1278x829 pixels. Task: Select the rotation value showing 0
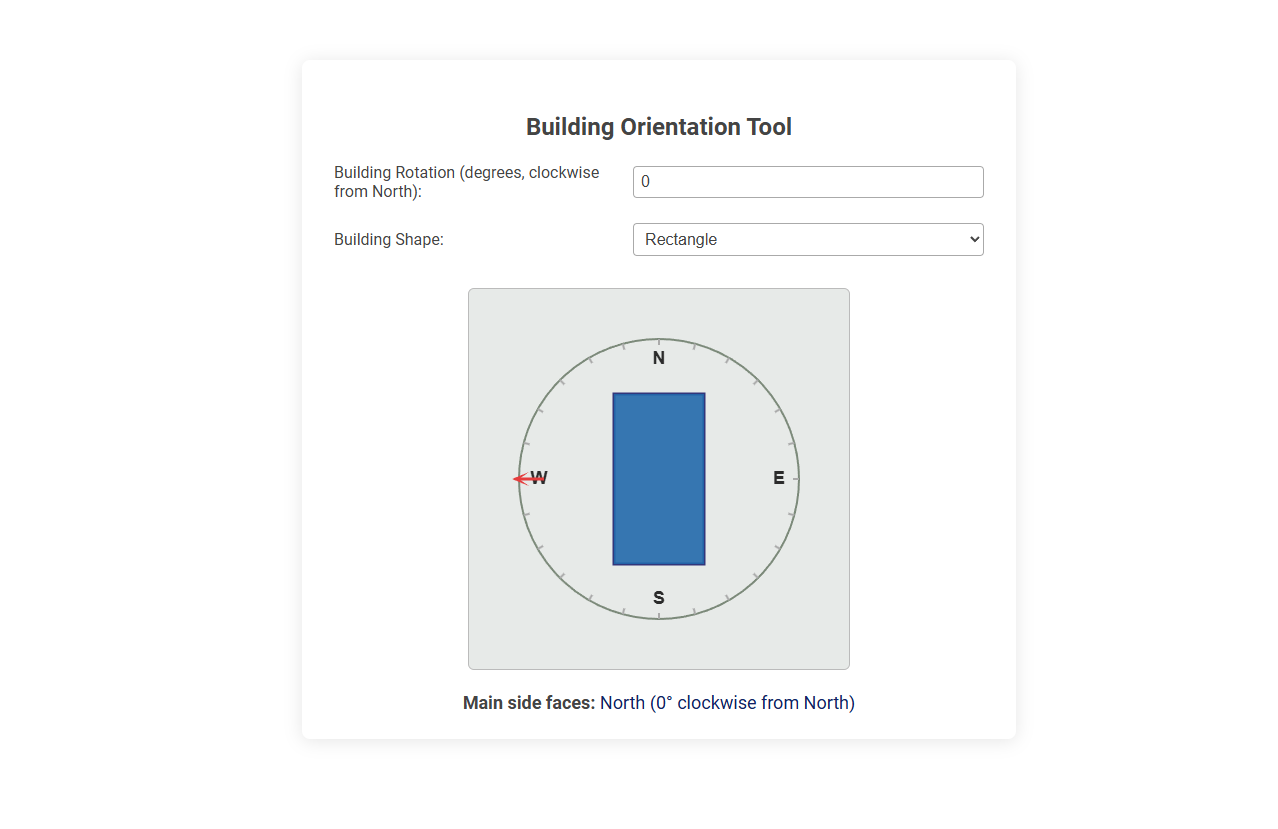pos(644,181)
